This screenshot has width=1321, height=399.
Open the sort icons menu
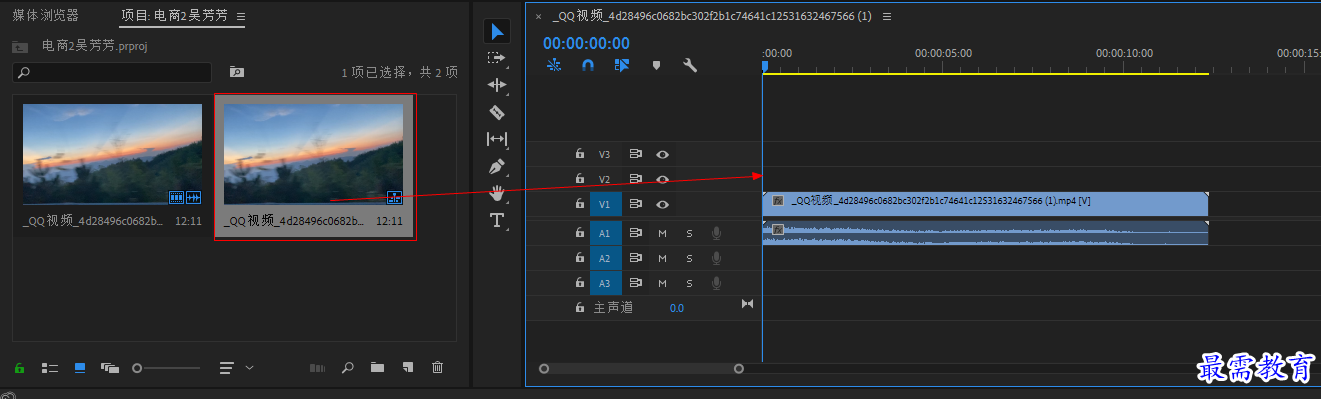point(227,368)
